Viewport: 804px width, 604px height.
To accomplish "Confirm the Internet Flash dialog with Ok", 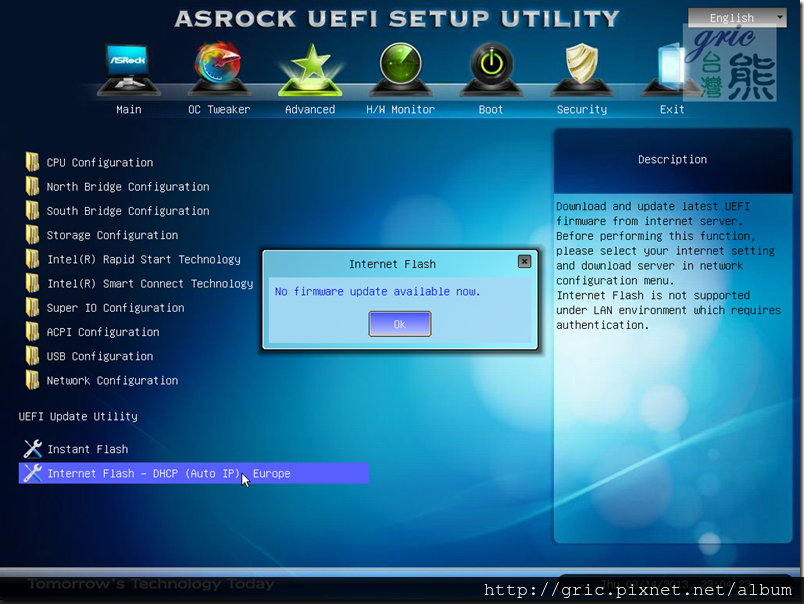I will (399, 324).
